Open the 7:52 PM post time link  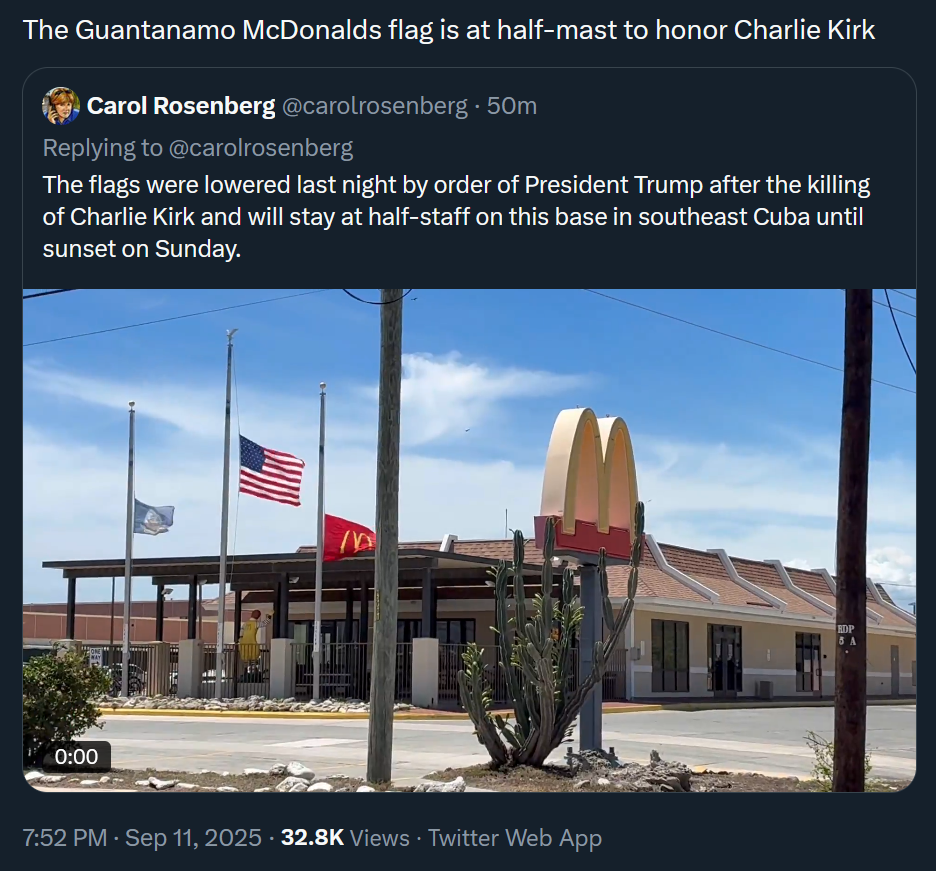pos(65,838)
